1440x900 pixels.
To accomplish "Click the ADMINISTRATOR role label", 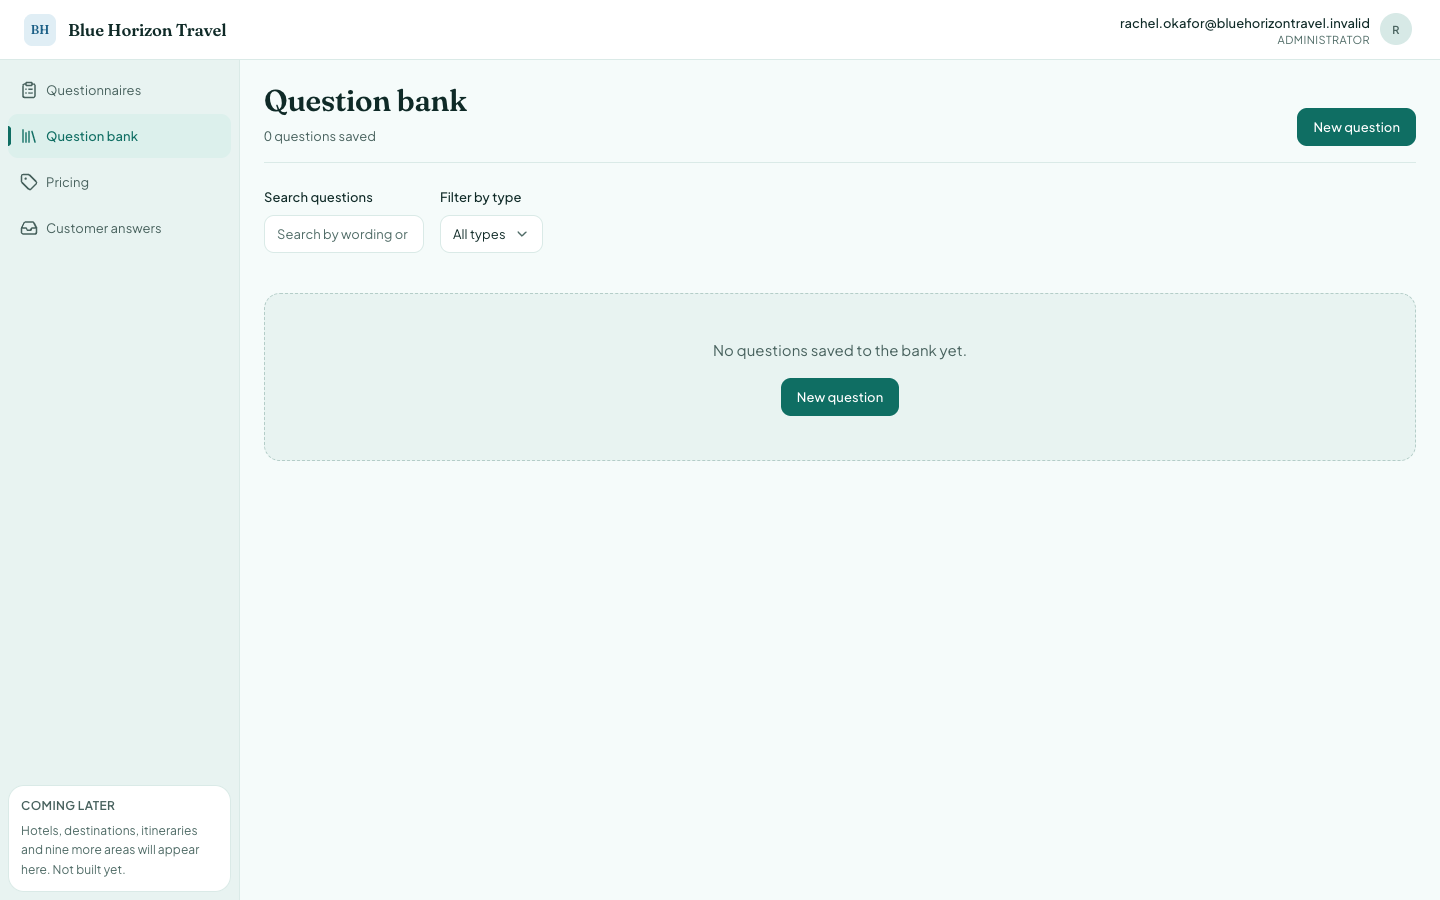I will tap(1323, 40).
